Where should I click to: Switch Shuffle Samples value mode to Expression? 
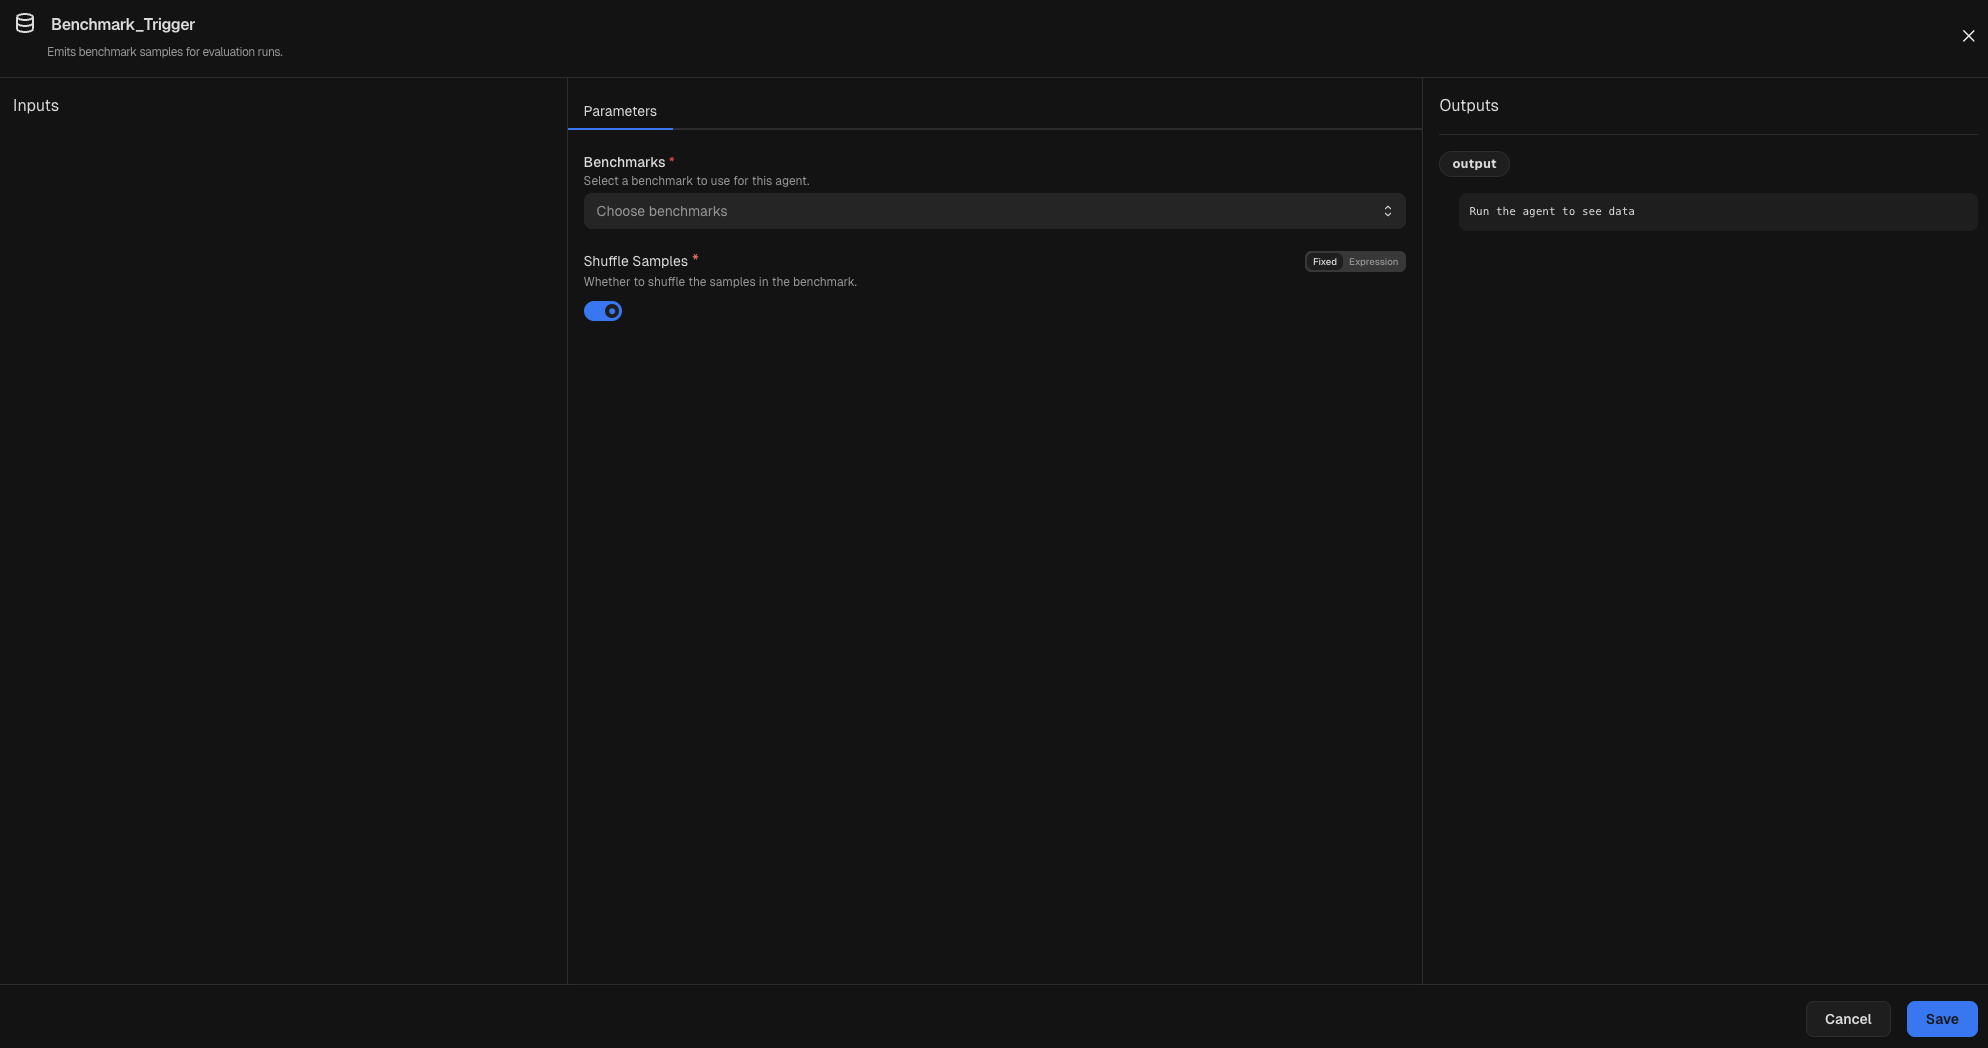point(1373,261)
